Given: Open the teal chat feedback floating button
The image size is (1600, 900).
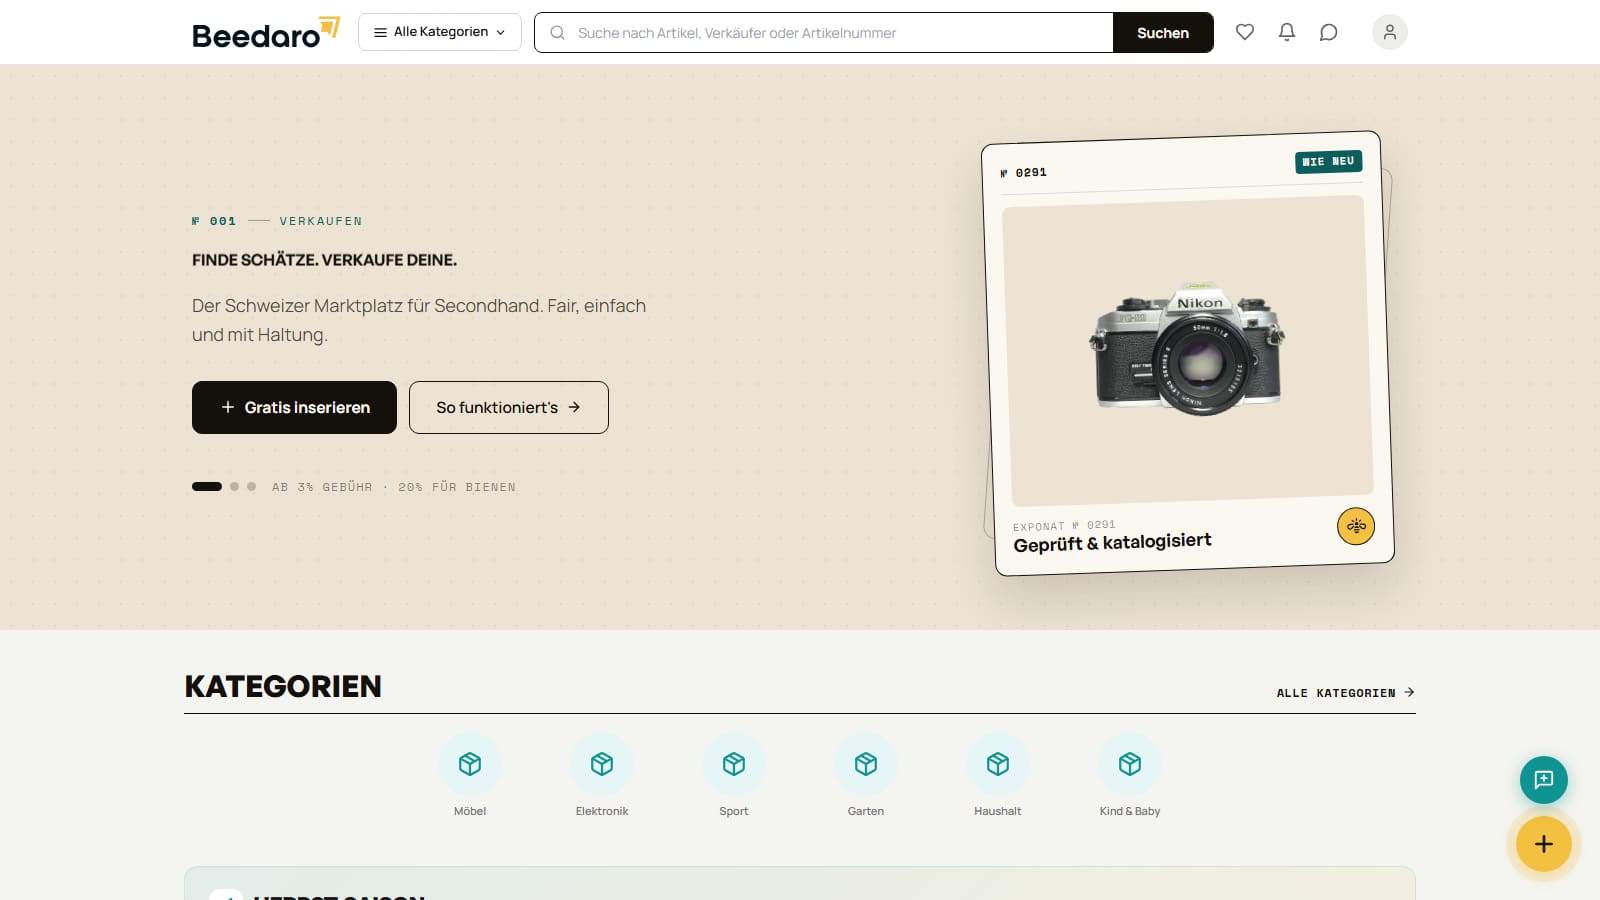Looking at the screenshot, I should [1544, 780].
